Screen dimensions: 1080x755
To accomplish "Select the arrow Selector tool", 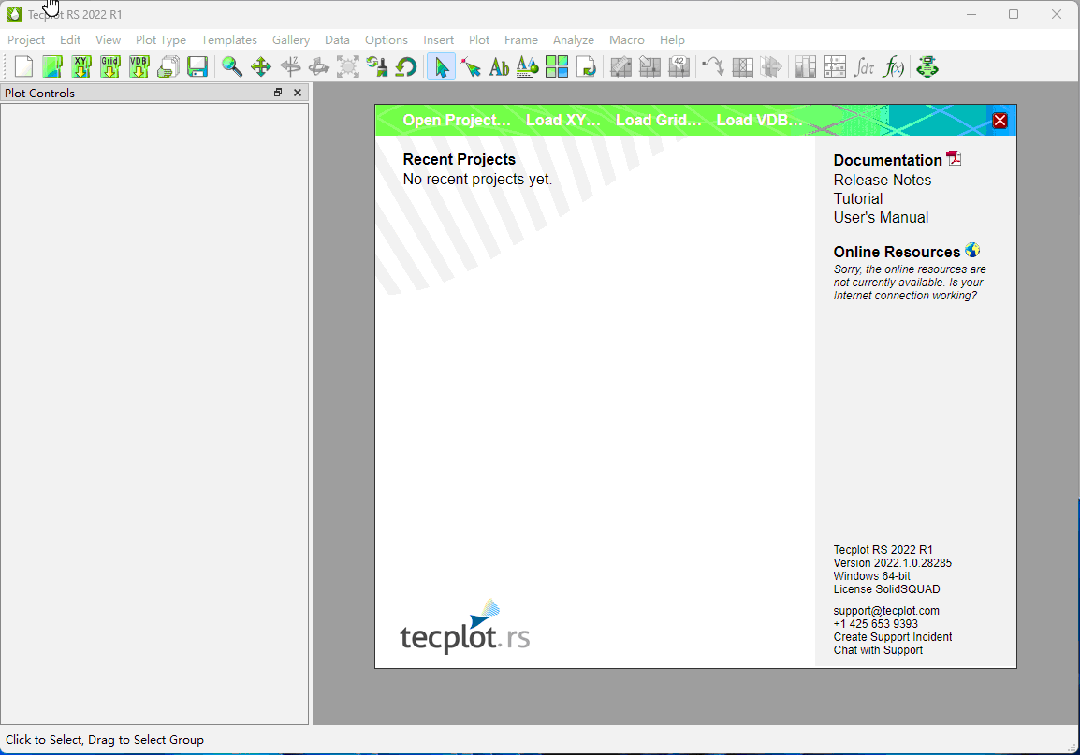I will tap(442, 67).
